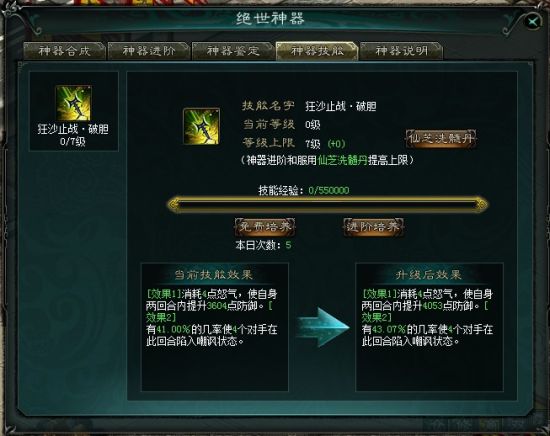Click the 升级后效果 description panel

point(430,327)
